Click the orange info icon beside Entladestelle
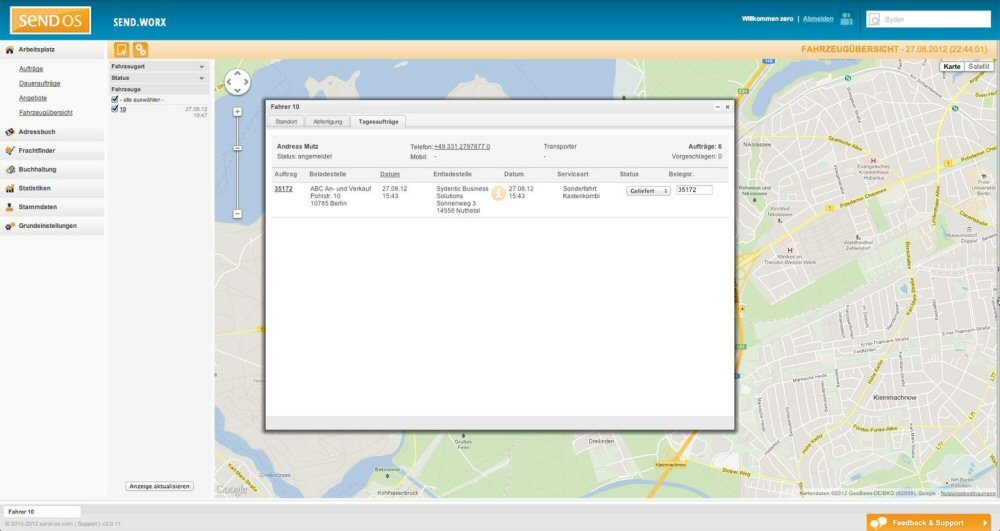The image size is (1000, 531). click(x=498, y=193)
